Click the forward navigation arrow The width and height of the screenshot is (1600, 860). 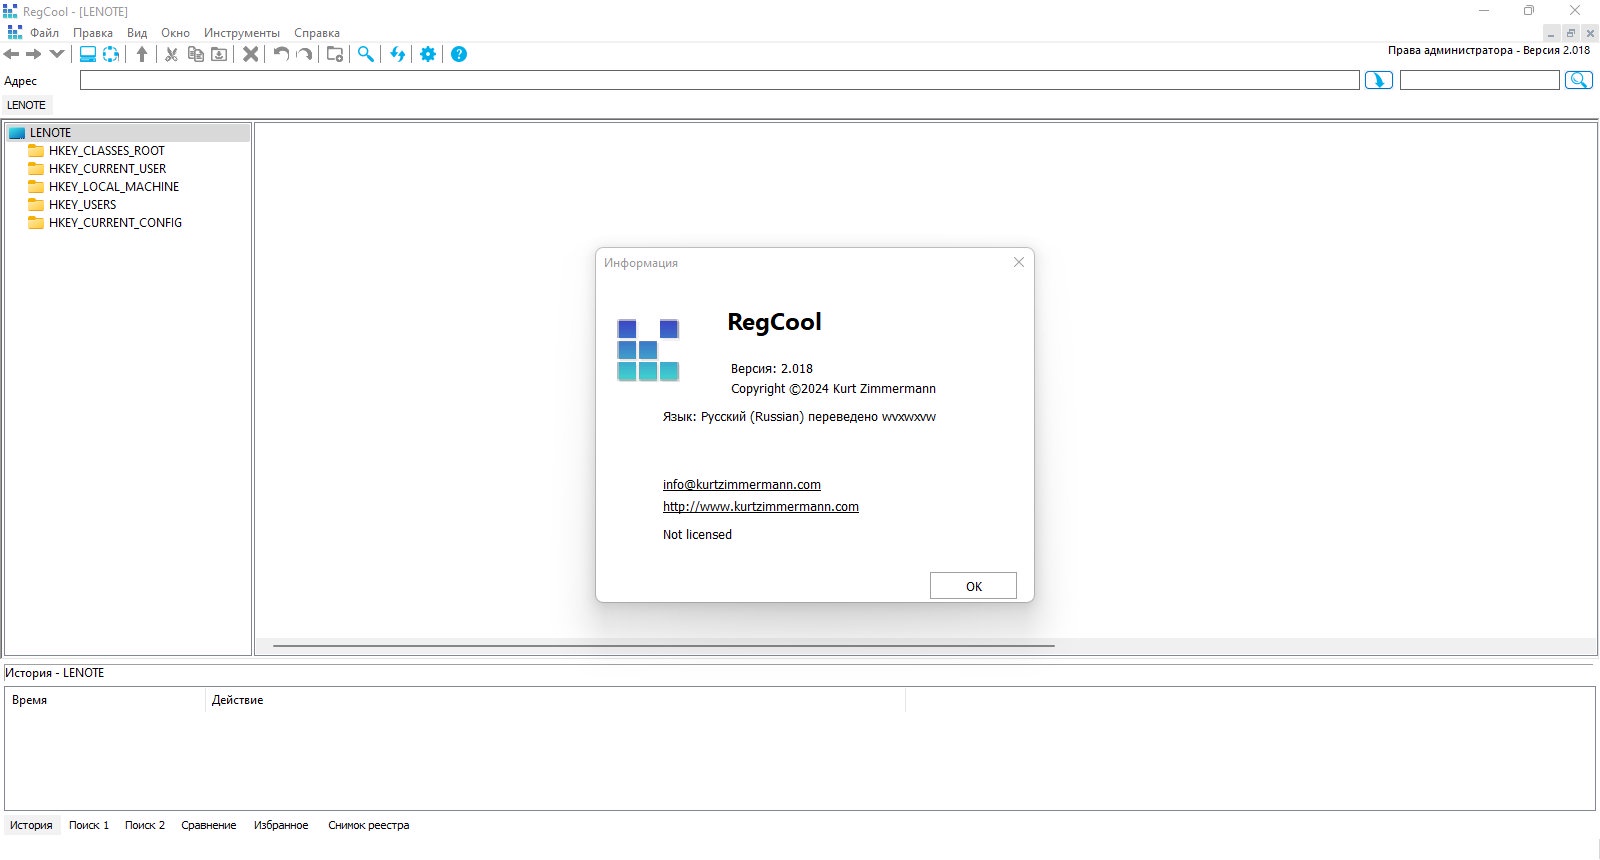pyautogui.click(x=34, y=54)
